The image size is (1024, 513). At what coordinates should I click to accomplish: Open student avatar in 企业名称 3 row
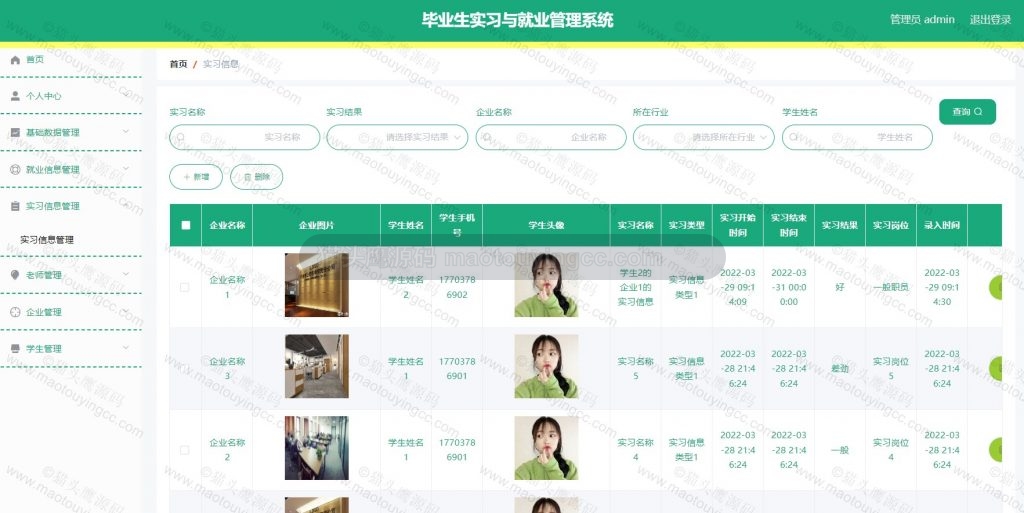pos(546,366)
